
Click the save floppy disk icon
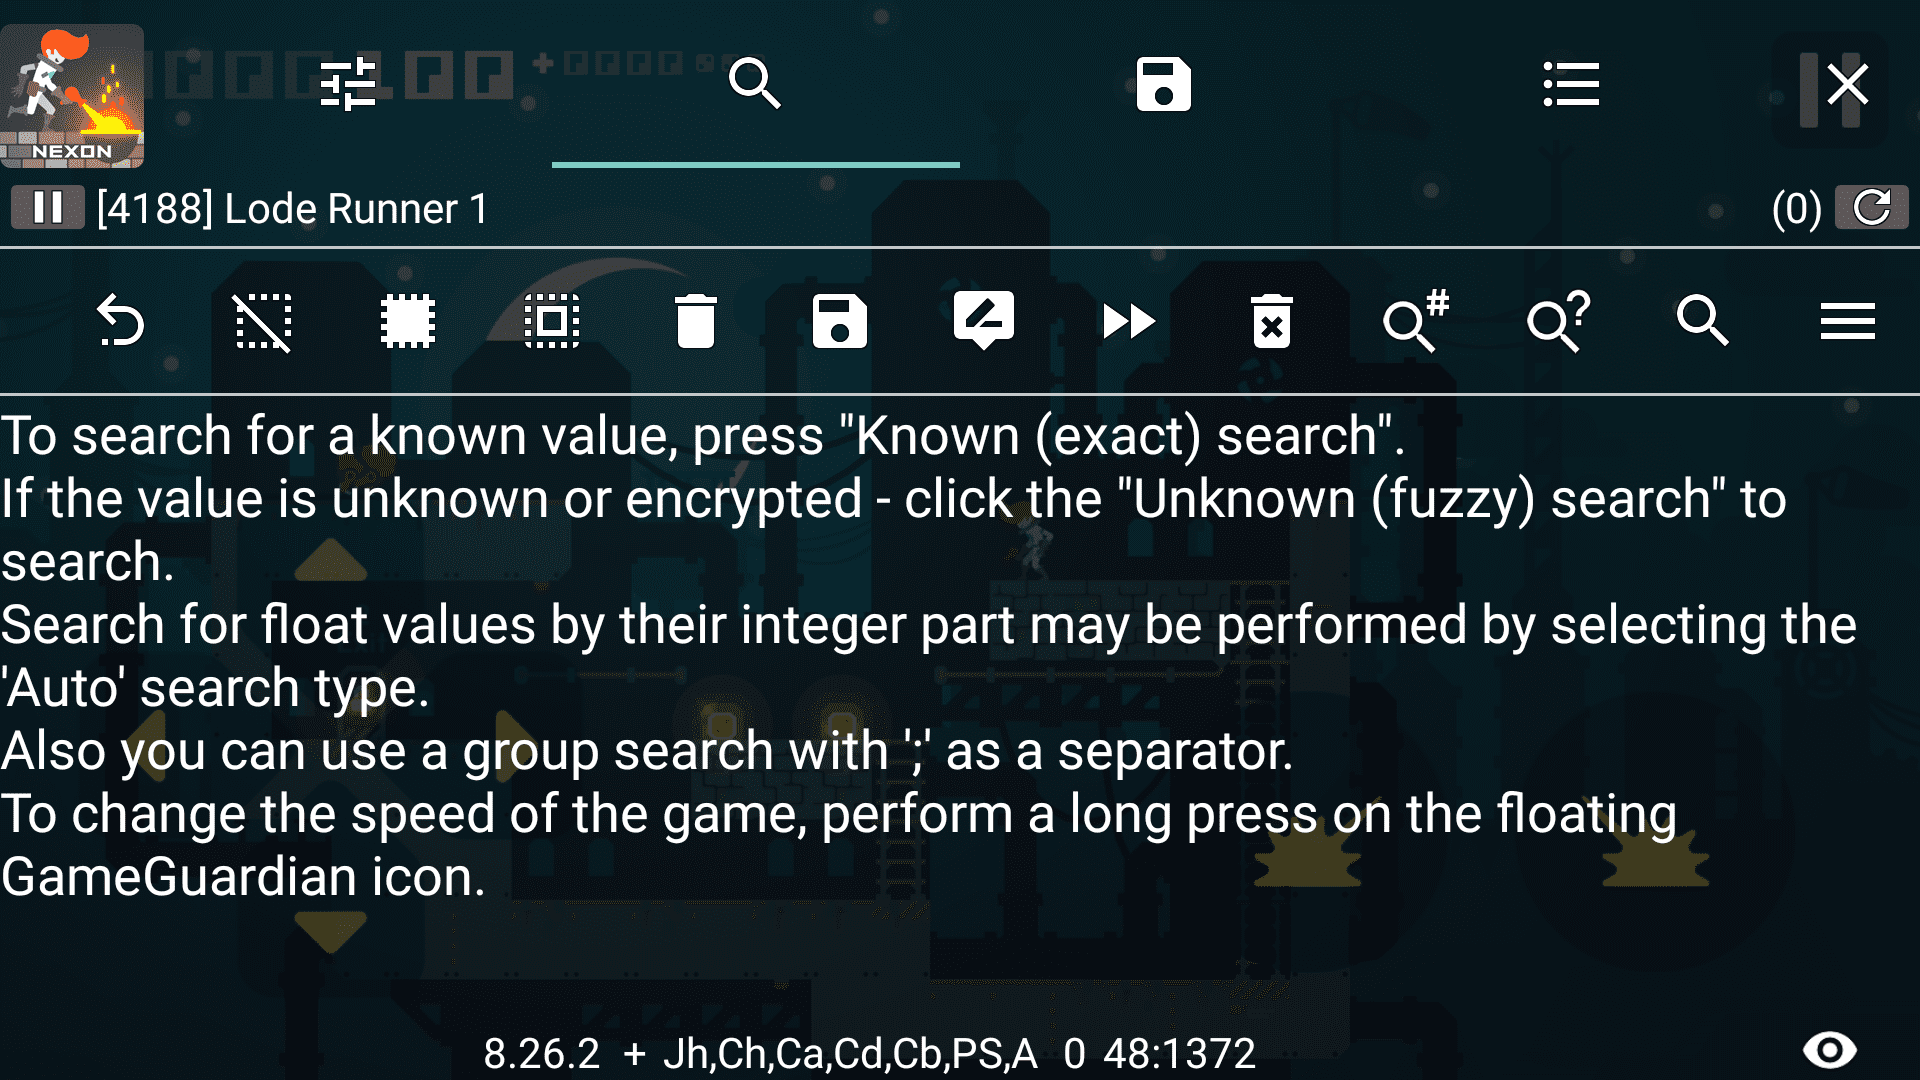(1163, 83)
